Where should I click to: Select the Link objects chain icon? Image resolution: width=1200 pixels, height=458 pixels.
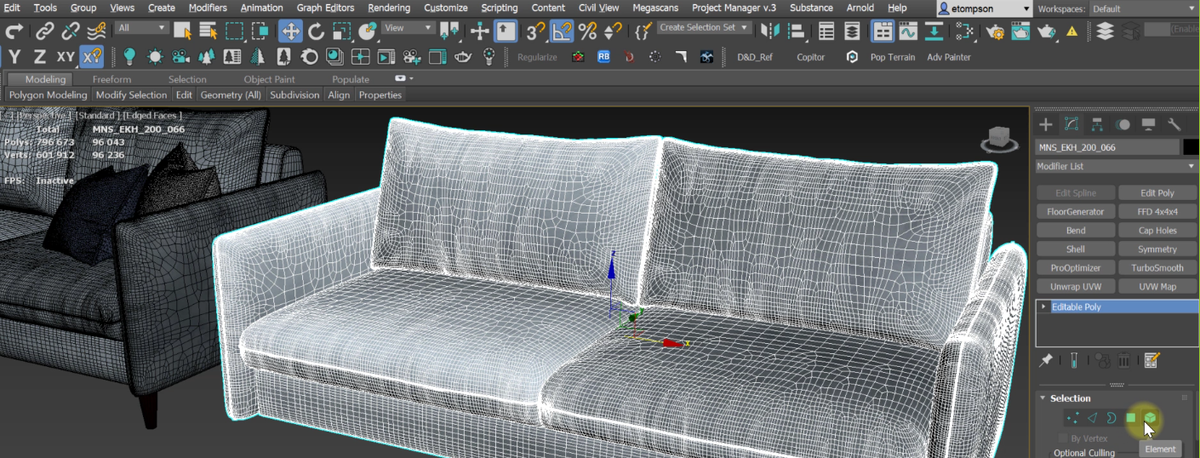point(44,31)
